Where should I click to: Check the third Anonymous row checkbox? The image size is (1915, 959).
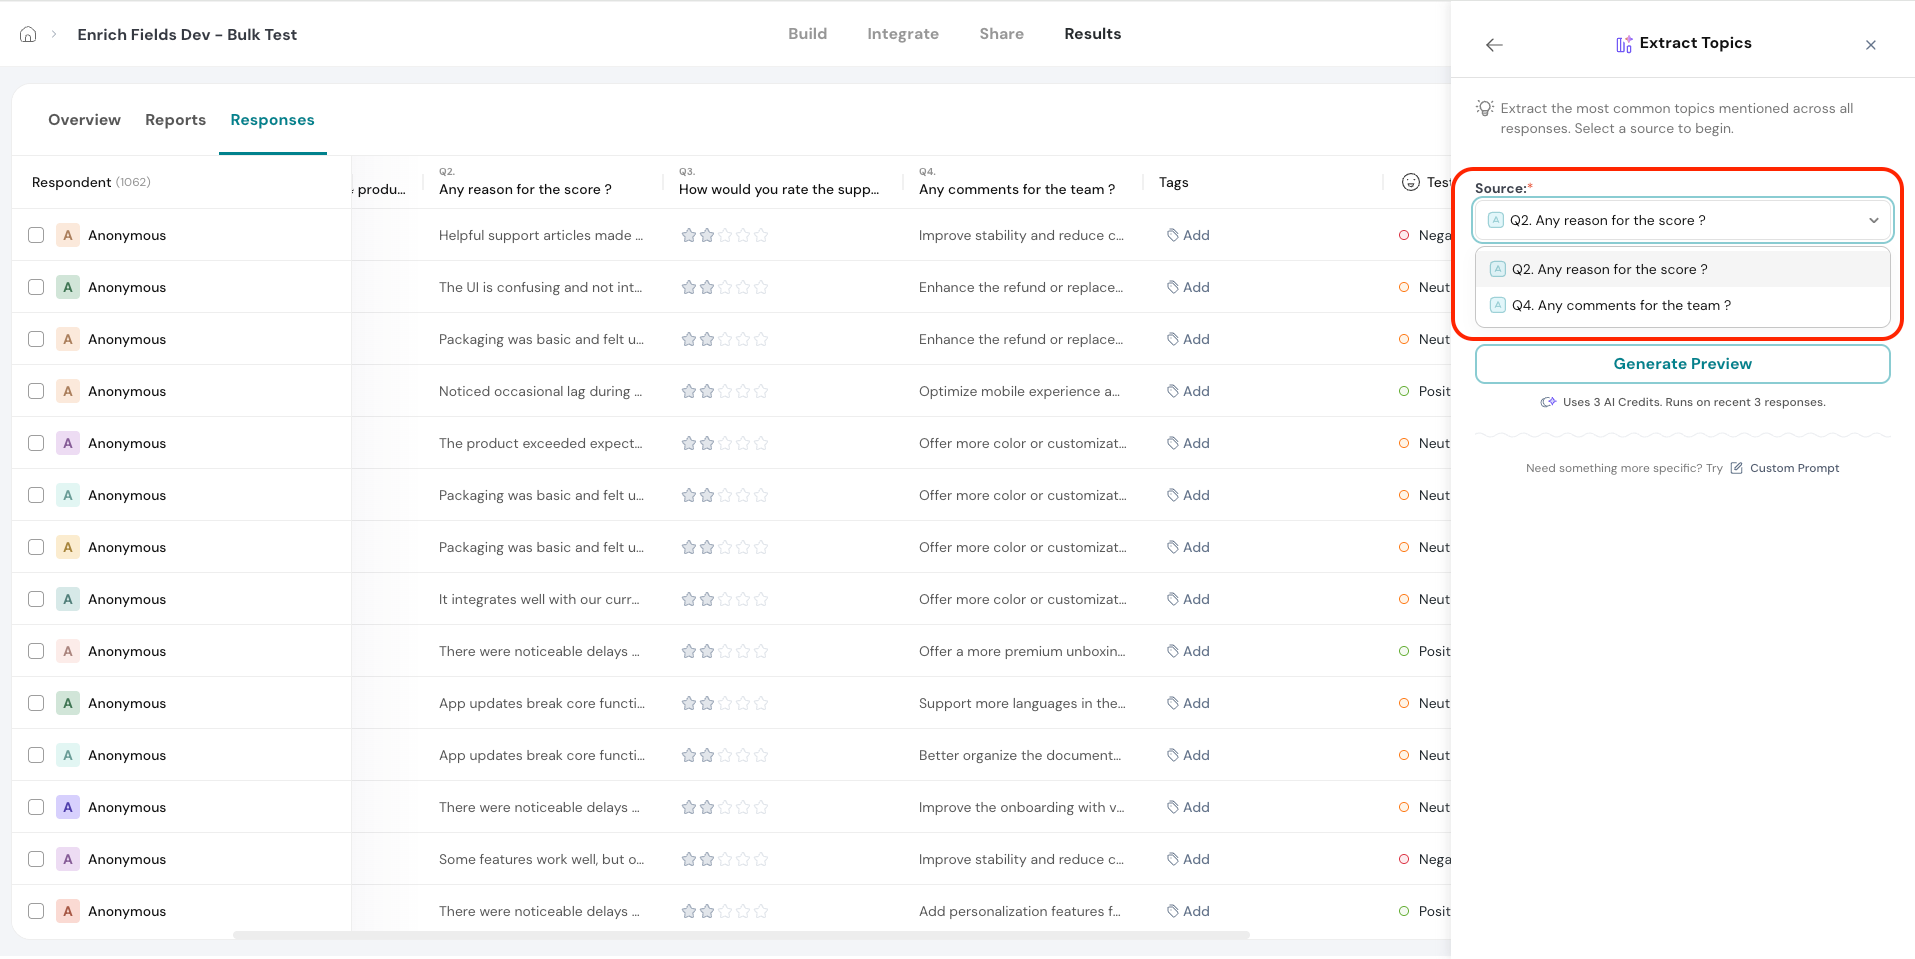[x=36, y=339]
